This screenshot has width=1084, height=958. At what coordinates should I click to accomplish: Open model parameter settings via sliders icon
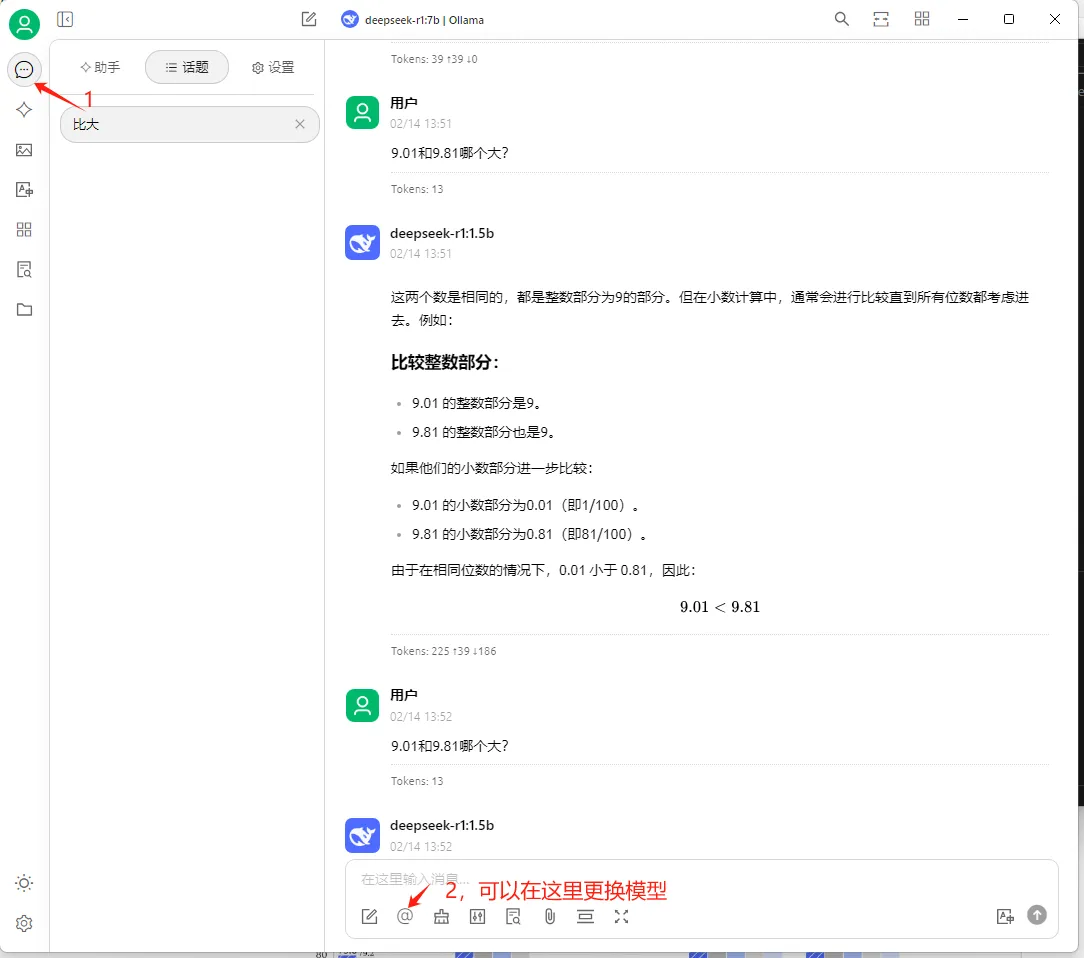pyautogui.click(x=477, y=915)
